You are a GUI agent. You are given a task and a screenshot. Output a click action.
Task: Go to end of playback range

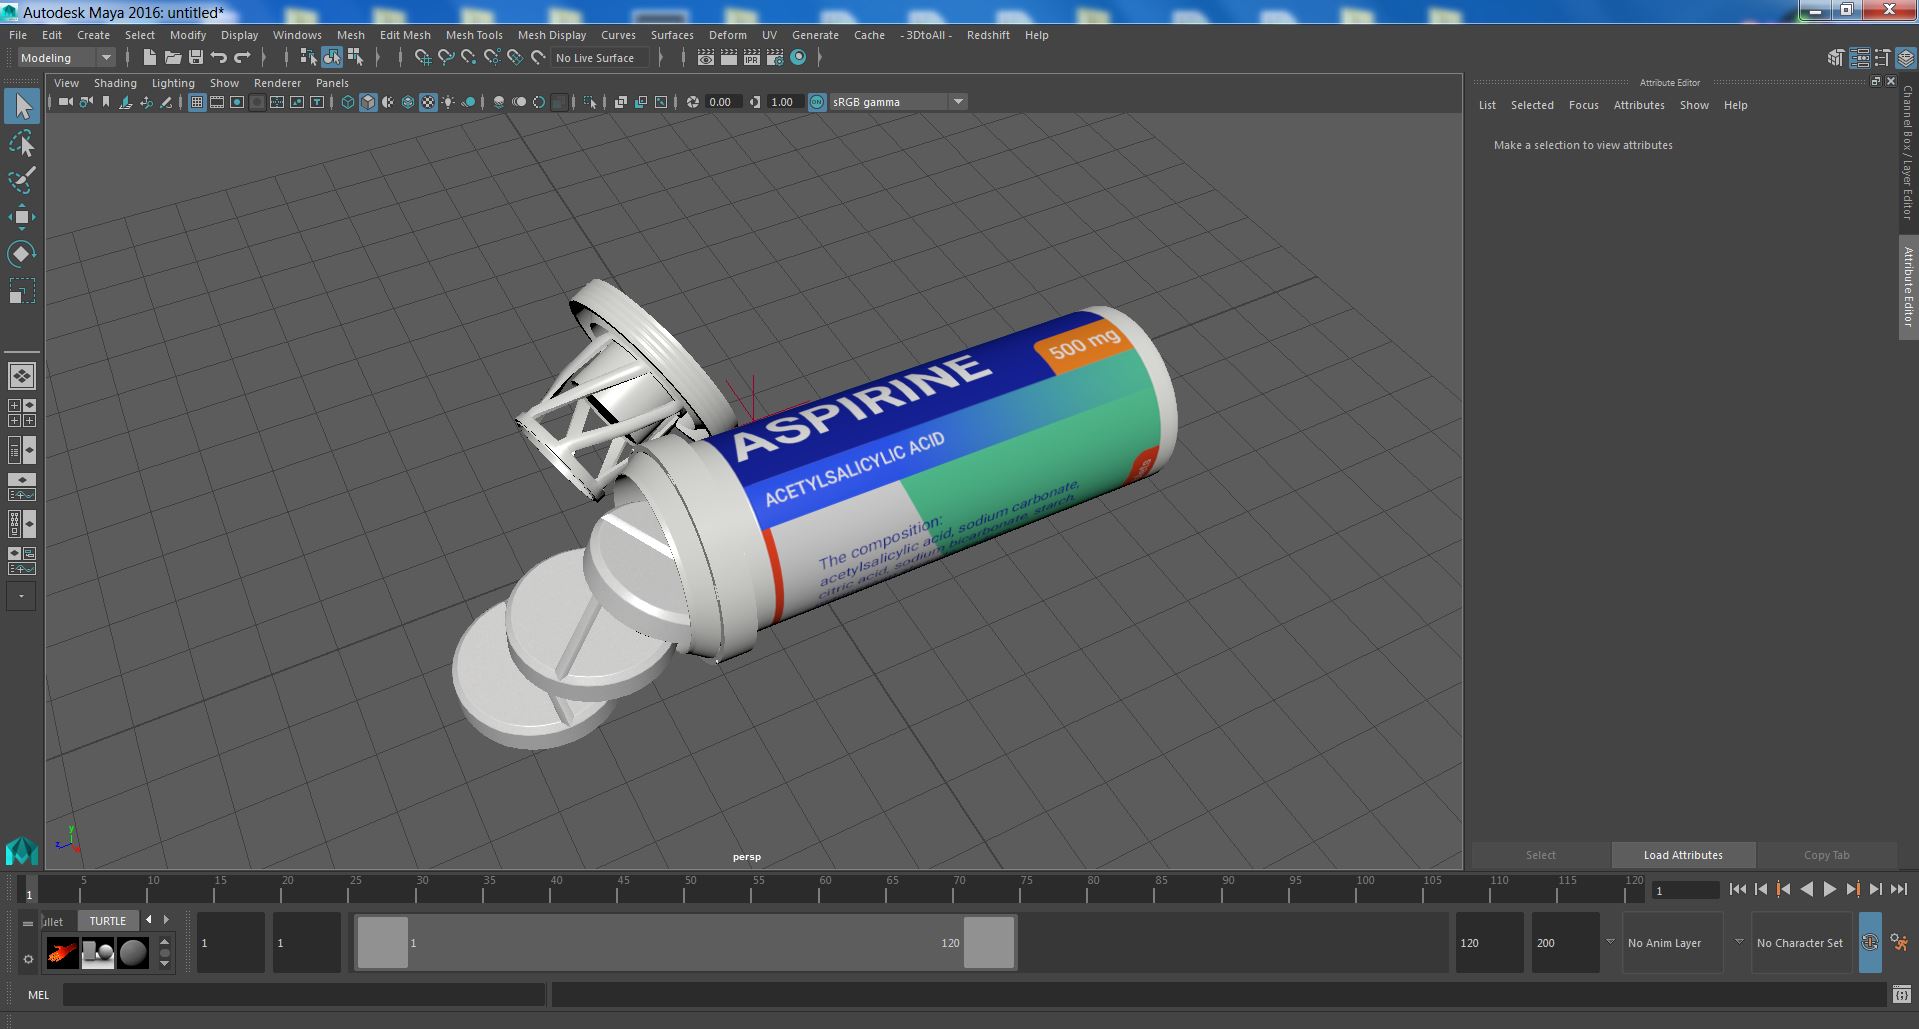[1899, 889]
